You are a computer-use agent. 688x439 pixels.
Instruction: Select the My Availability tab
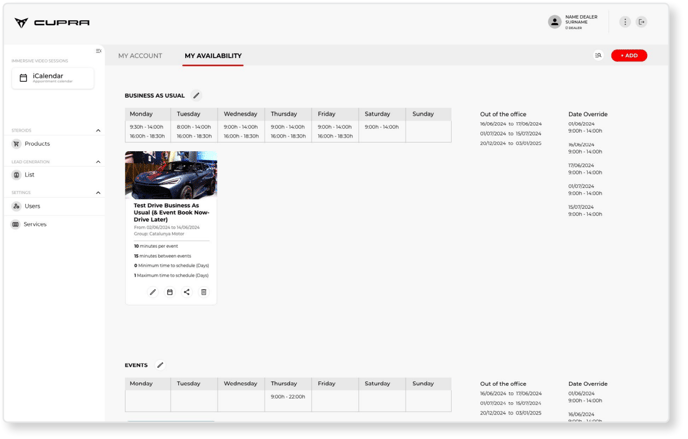pos(213,56)
